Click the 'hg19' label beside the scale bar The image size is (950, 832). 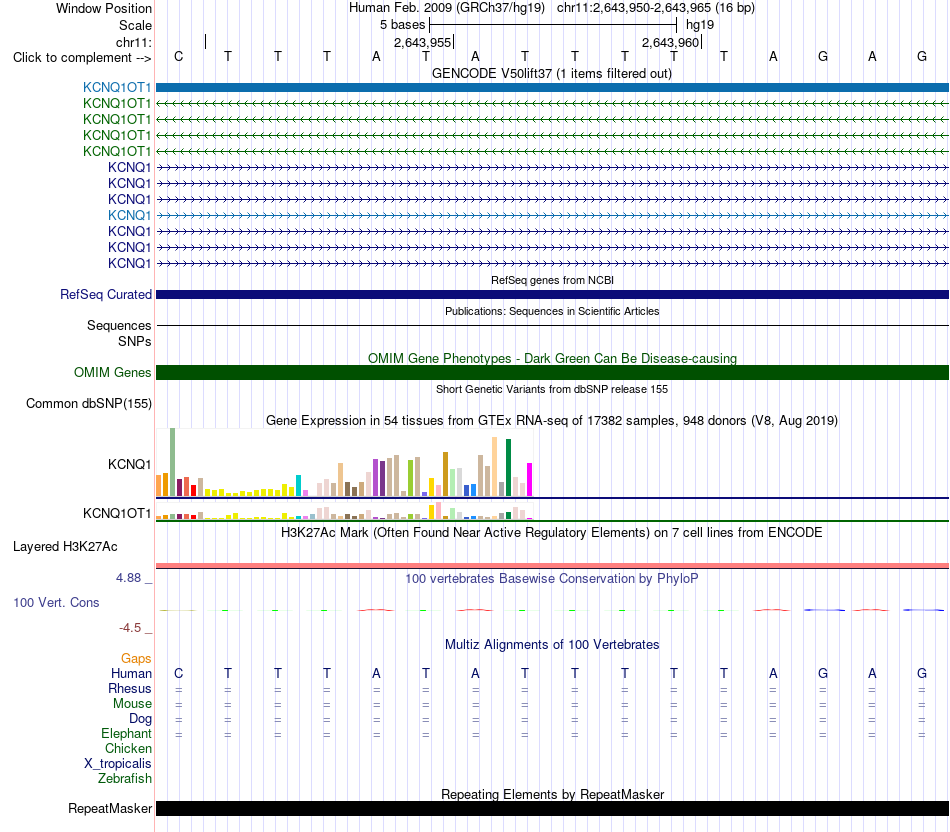pyautogui.click(x=700, y=25)
